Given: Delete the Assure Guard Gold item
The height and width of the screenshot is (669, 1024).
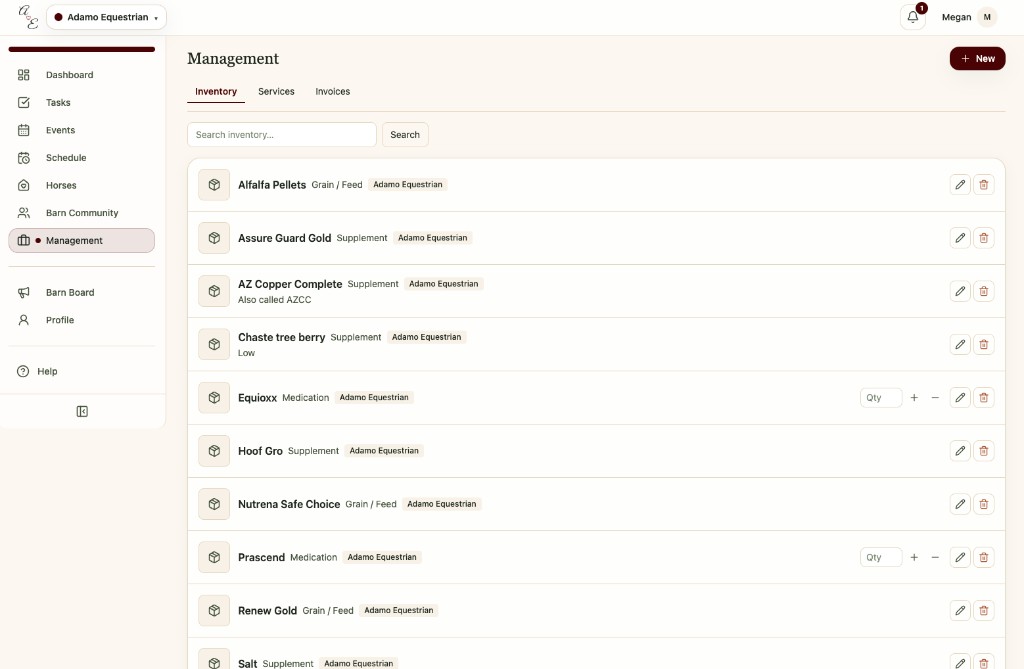Looking at the screenshot, I should point(984,238).
